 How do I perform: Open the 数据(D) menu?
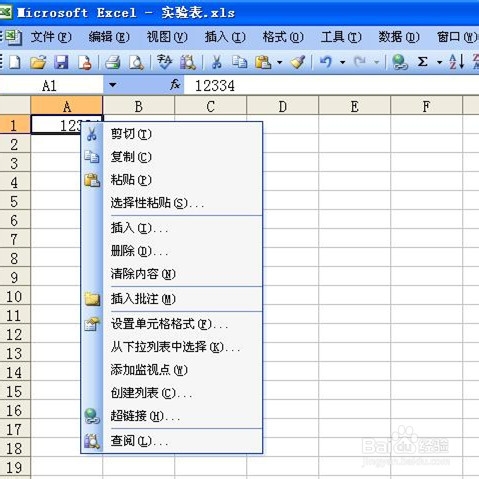point(399,37)
